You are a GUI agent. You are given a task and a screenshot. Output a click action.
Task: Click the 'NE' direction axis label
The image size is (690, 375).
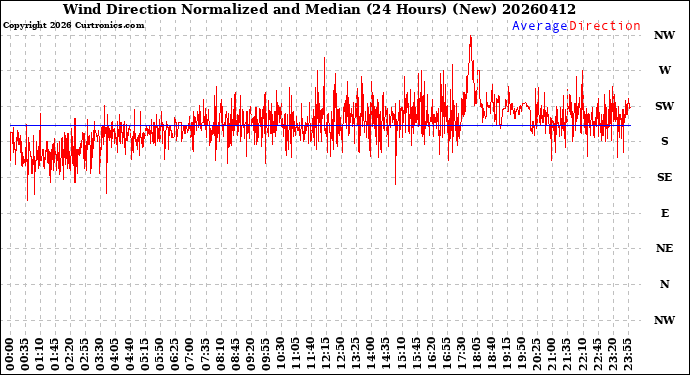coord(664,249)
